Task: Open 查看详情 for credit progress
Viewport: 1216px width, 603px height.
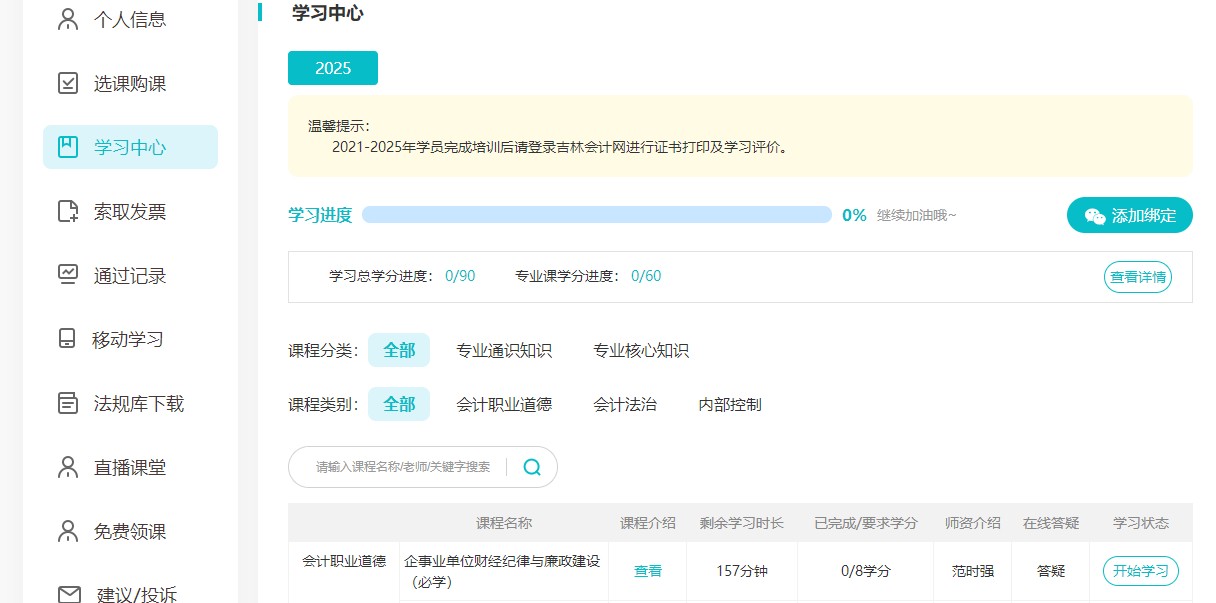Action: tap(1137, 277)
